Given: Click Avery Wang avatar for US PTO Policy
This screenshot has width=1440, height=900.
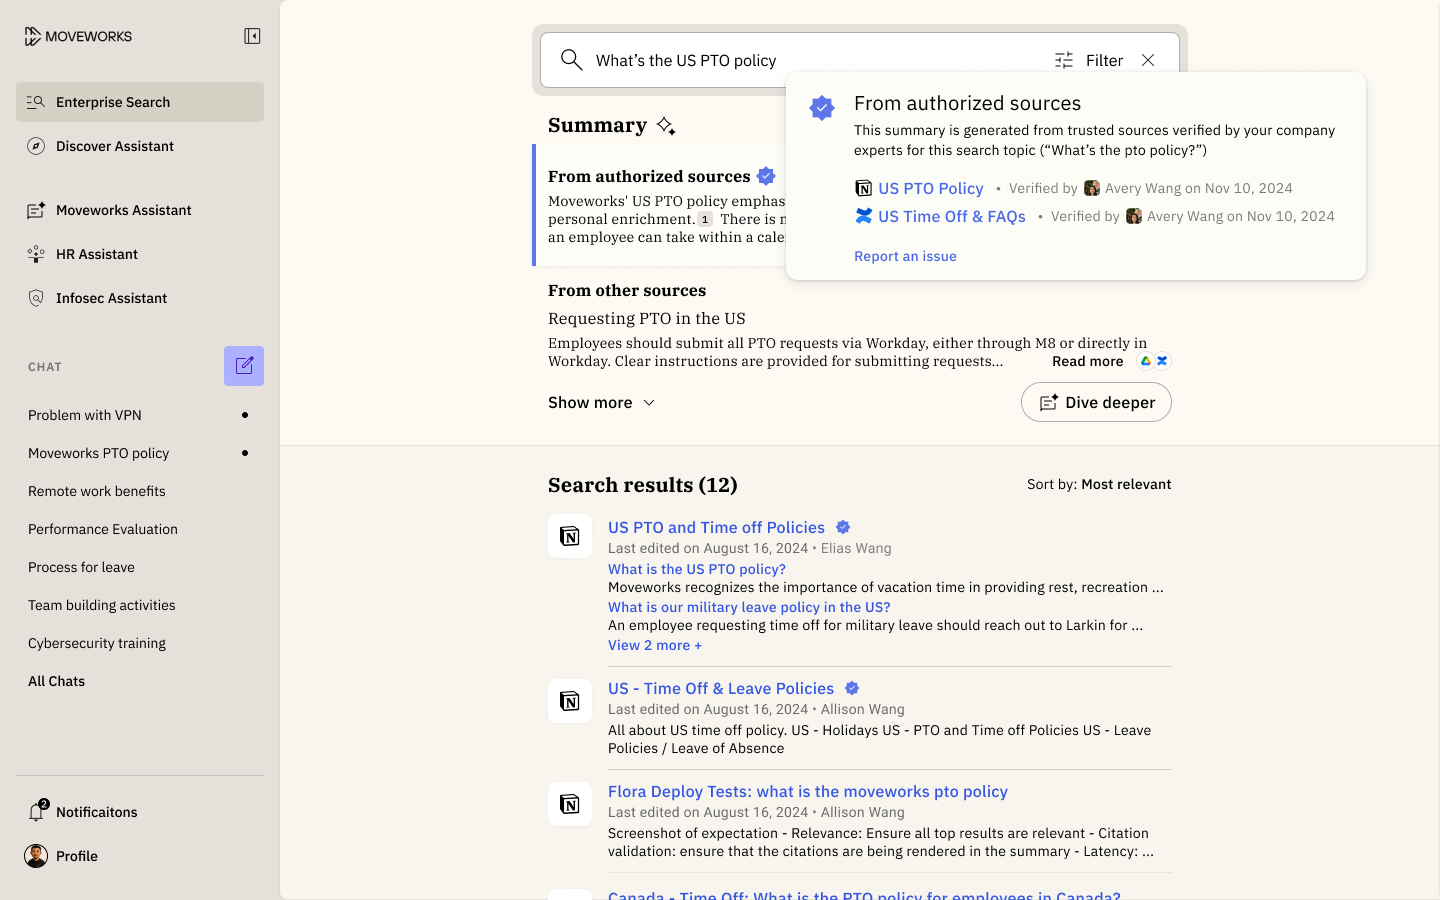Looking at the screenshot, I should [x=1092, y=188].
